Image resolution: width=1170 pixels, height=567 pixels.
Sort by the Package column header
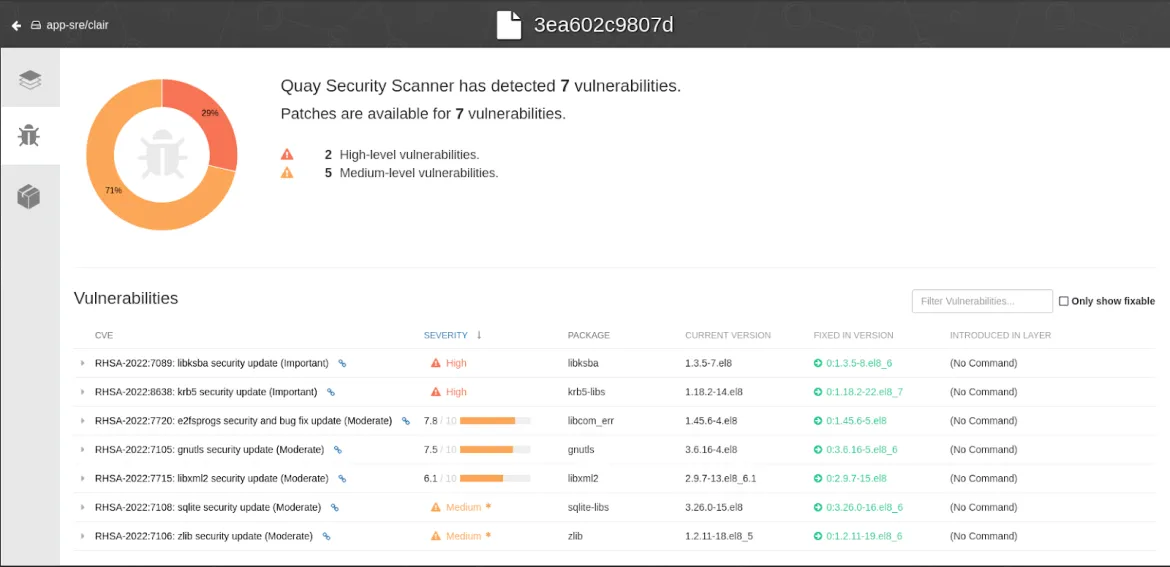pyautogui.click(x=588, y=335)
